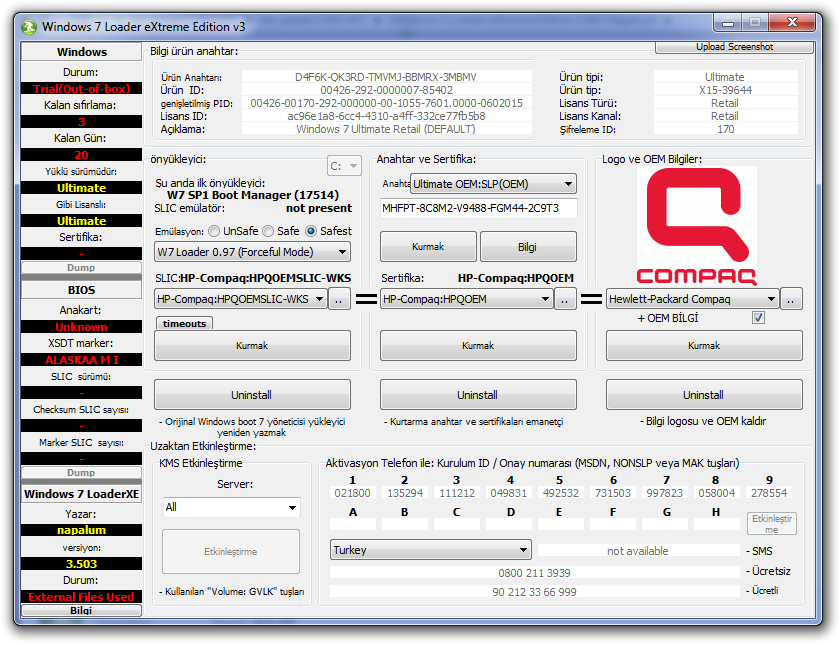The image size is (840, 645).
Task: Click the '..' button beside HP-Compaq:HPQOEM certificate dropdown
Action: tap(565, 299)
